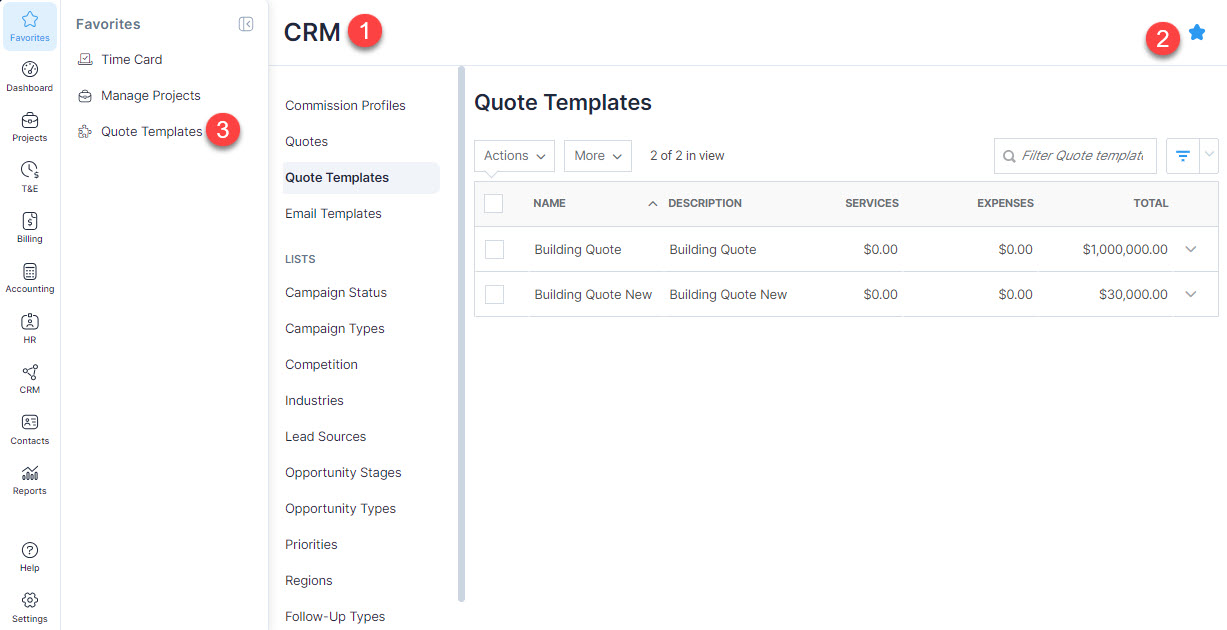The width and height of the screenshot is (1227, 630).
Task: Expand the $30,000.00 row chevron
Action: tap(1190, 294)
